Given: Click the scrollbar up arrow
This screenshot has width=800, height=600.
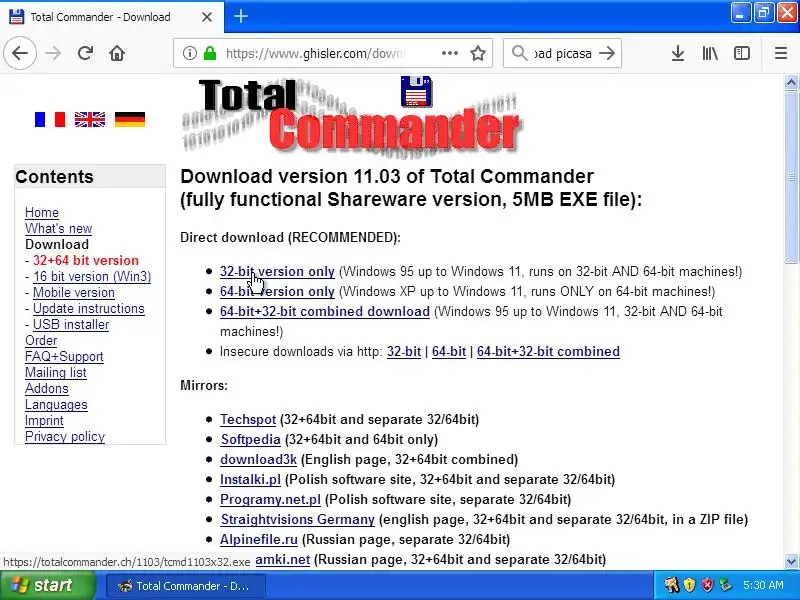Looking at the screenshot, I should coord(791,83).
